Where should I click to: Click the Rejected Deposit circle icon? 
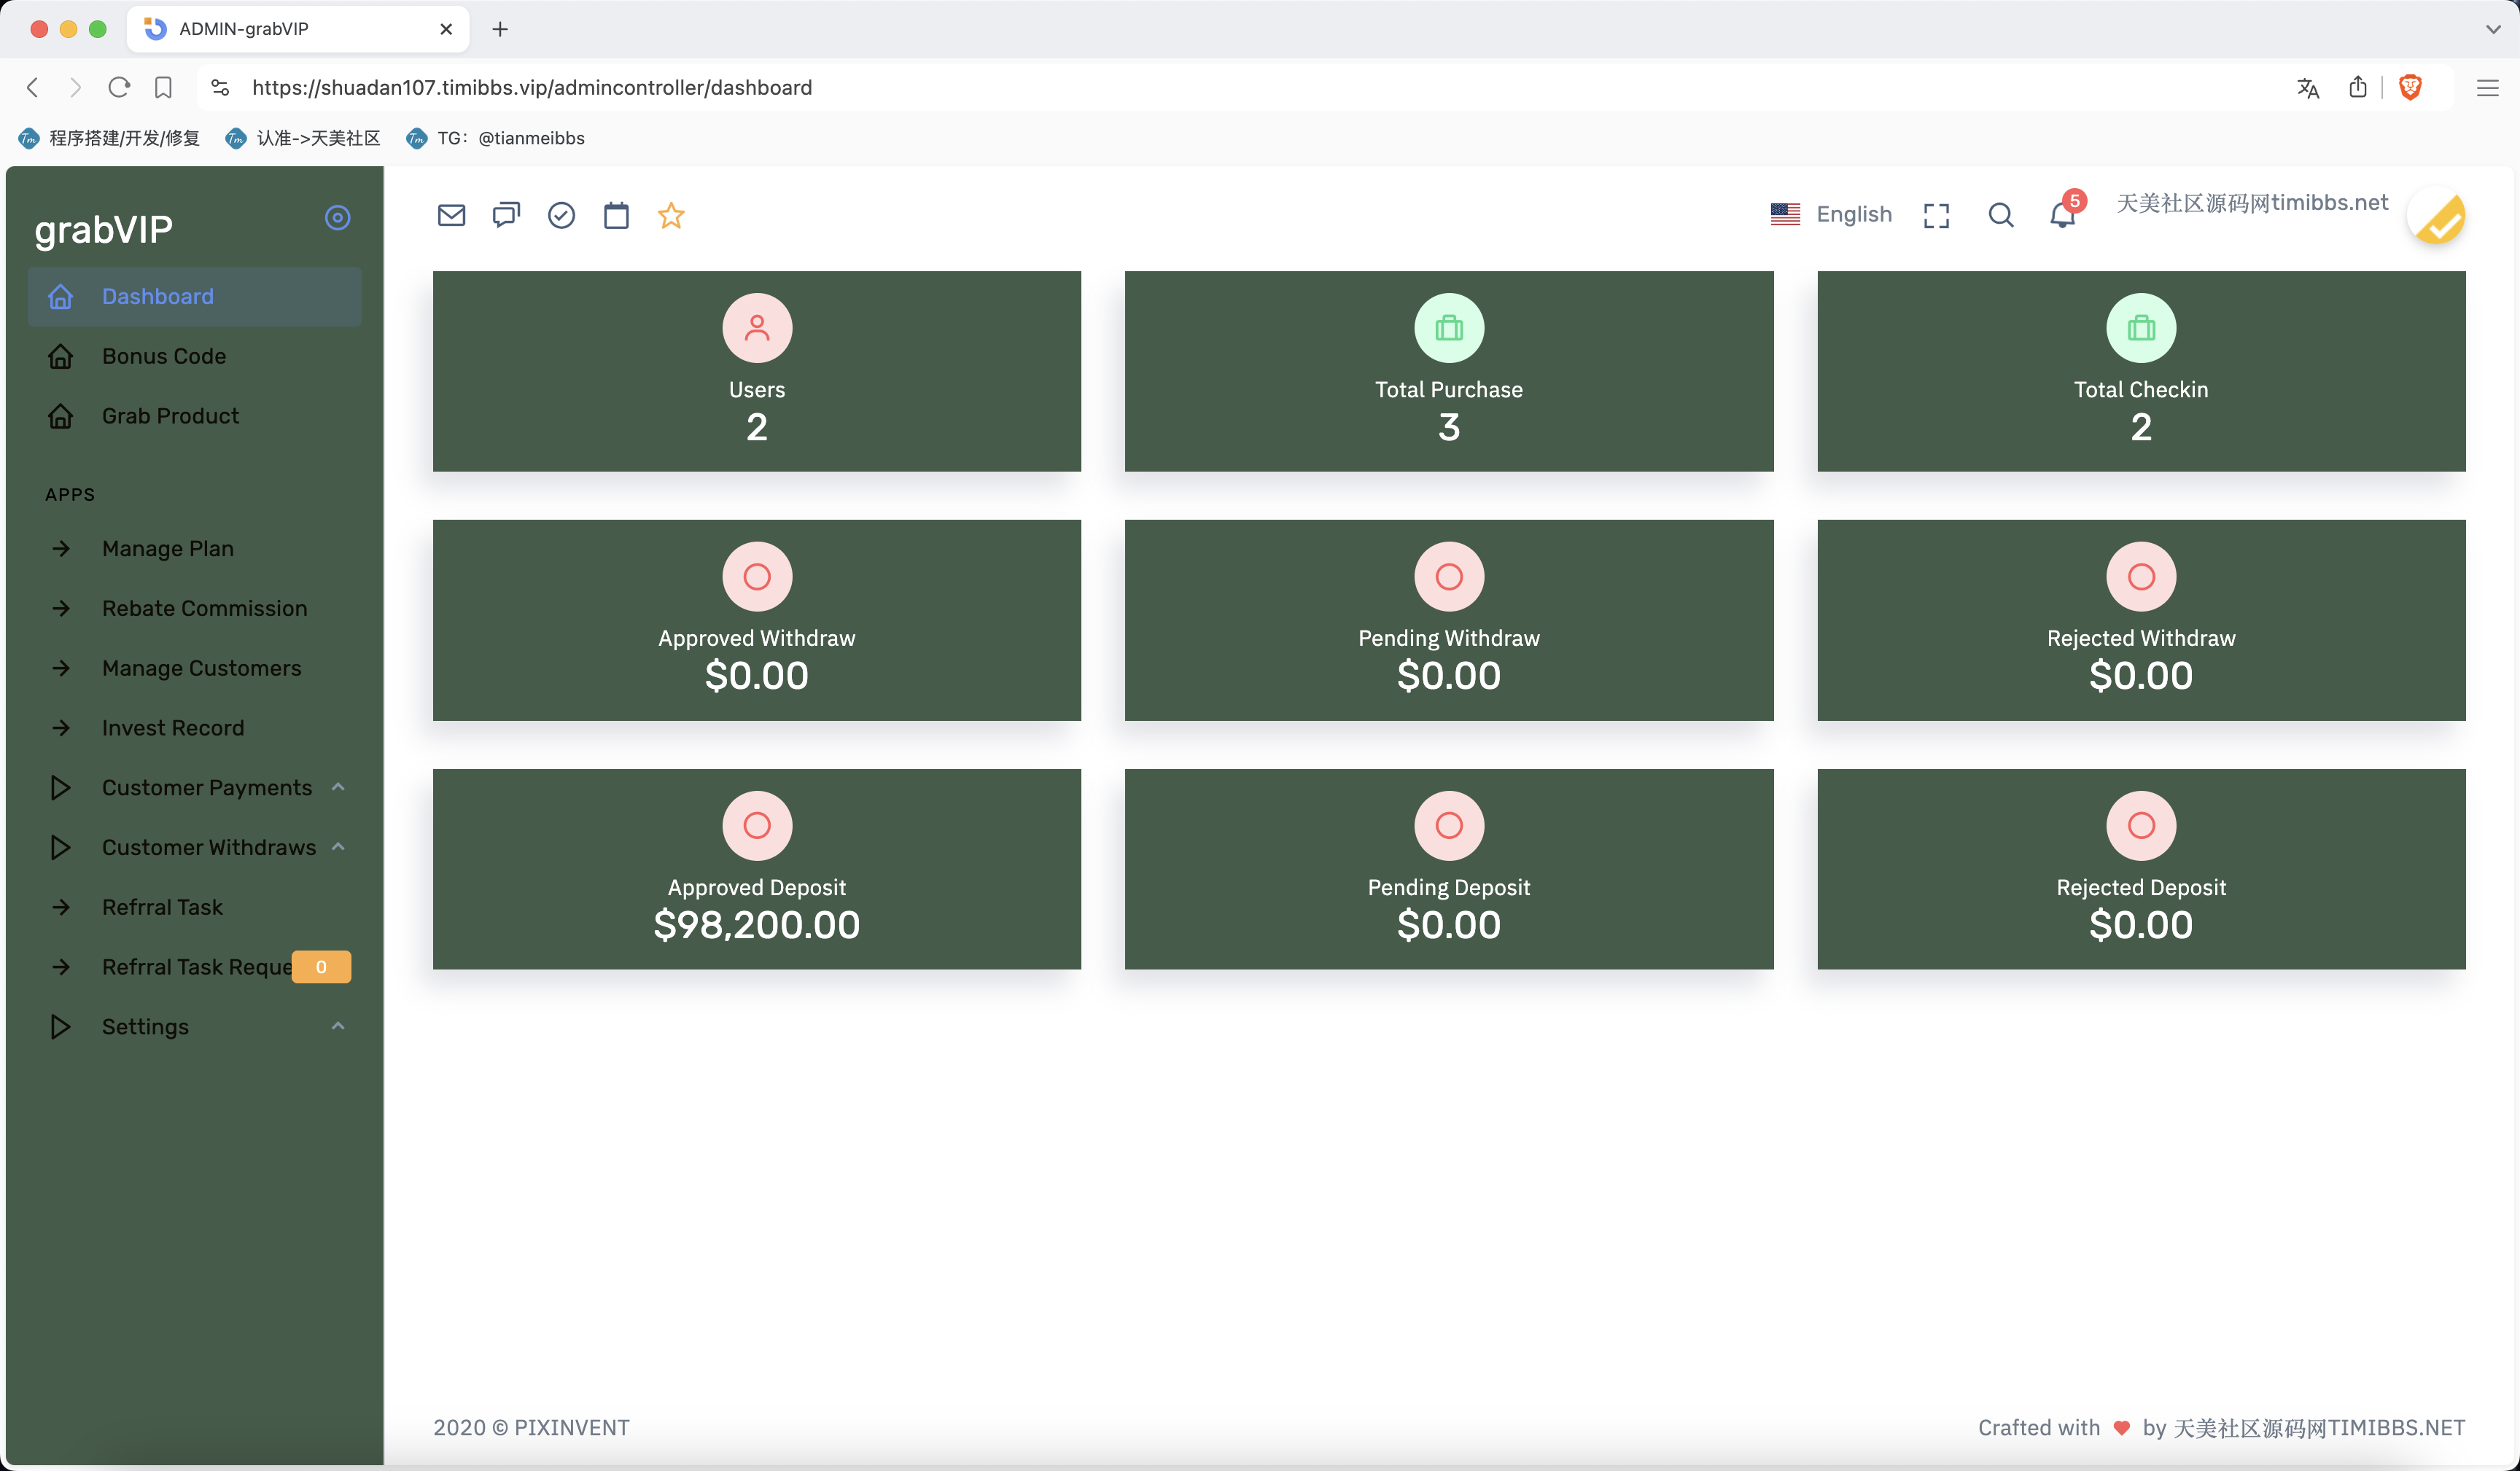[2141, 826]
